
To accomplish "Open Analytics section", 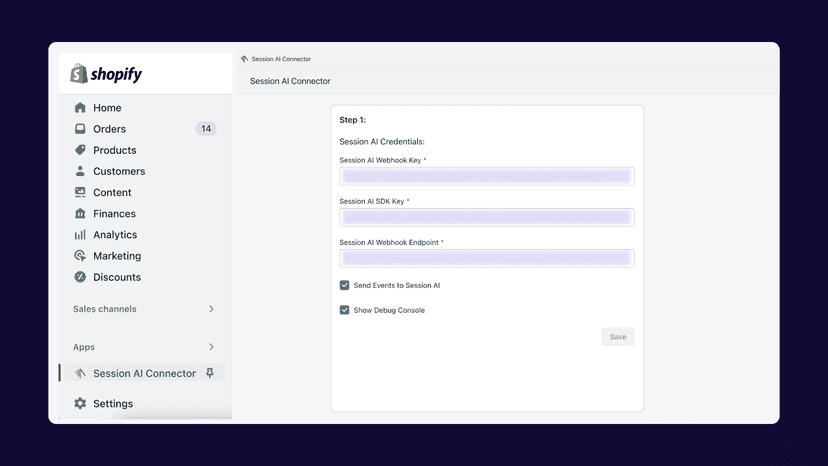I will pos(115,235).
